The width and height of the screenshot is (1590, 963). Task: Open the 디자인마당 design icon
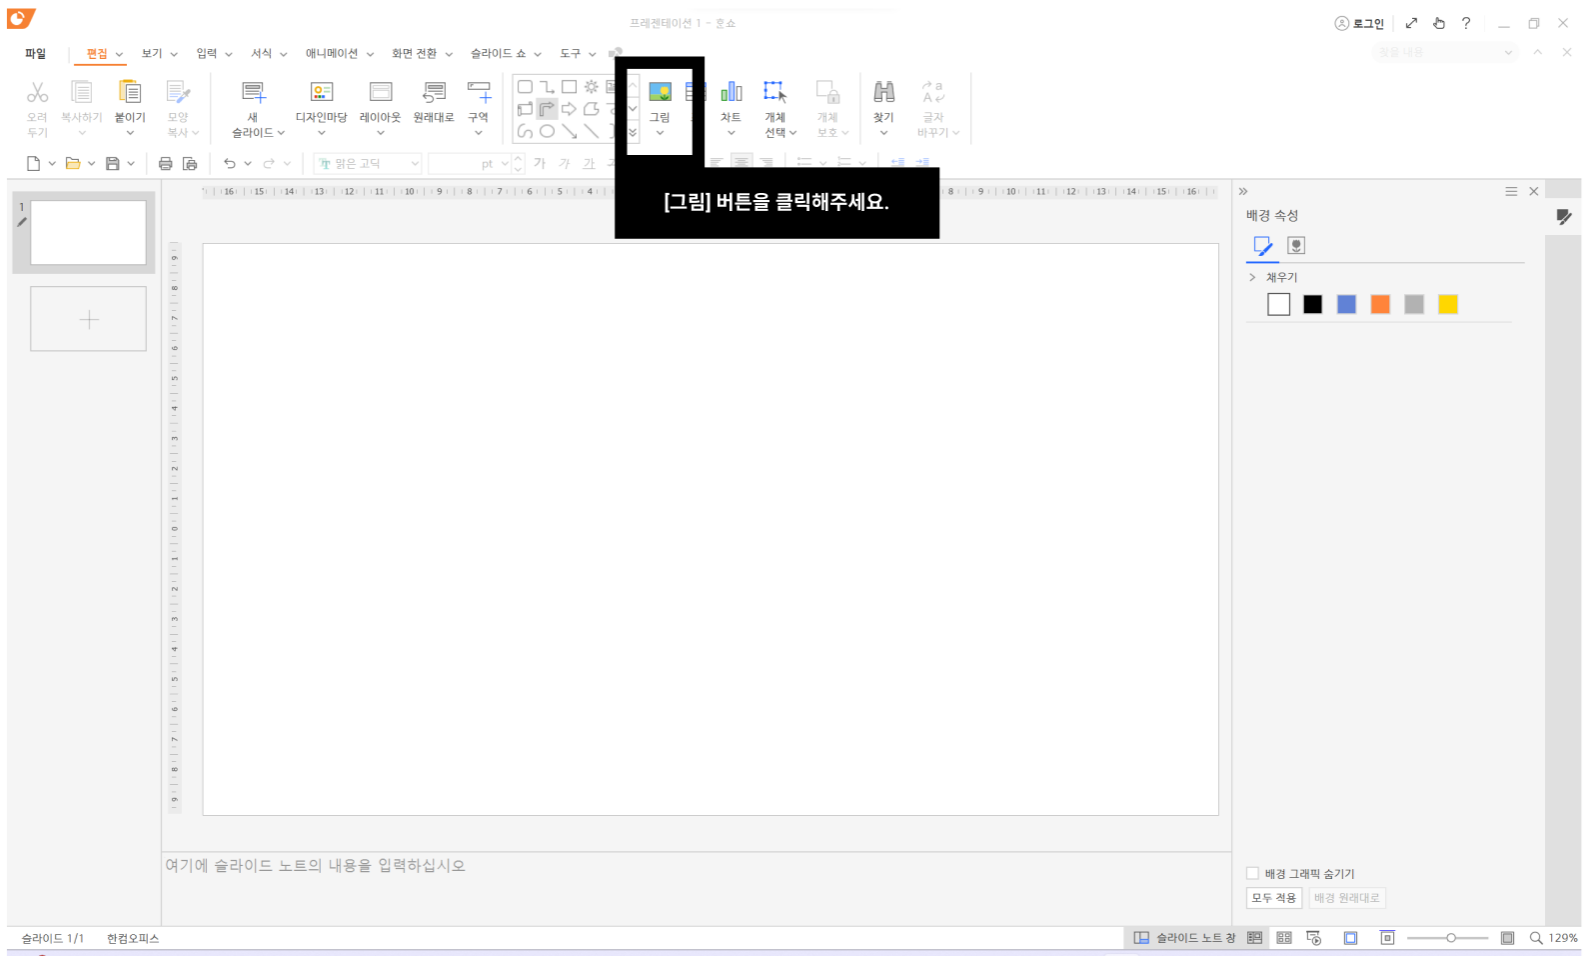click(322, 92)
